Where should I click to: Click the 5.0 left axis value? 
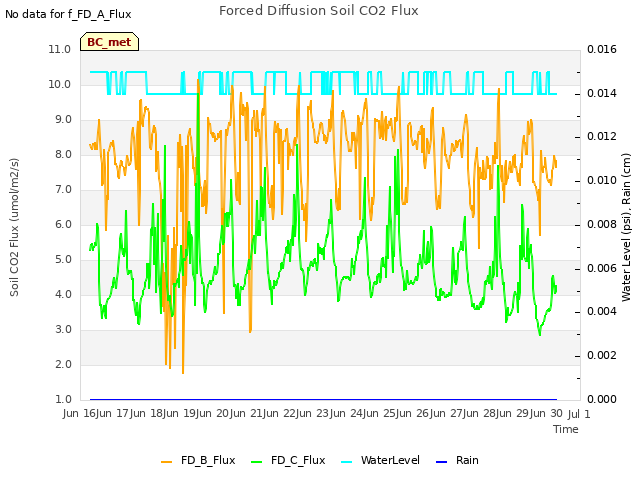coord(63,260)
